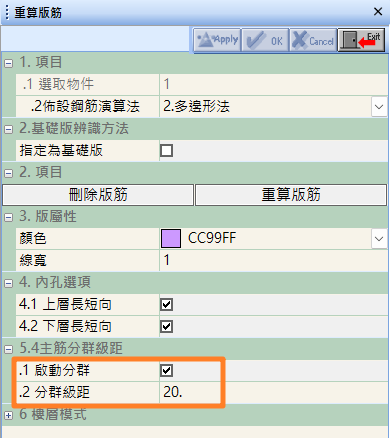Collapse the 2. 項目 section

pos(8,173)
